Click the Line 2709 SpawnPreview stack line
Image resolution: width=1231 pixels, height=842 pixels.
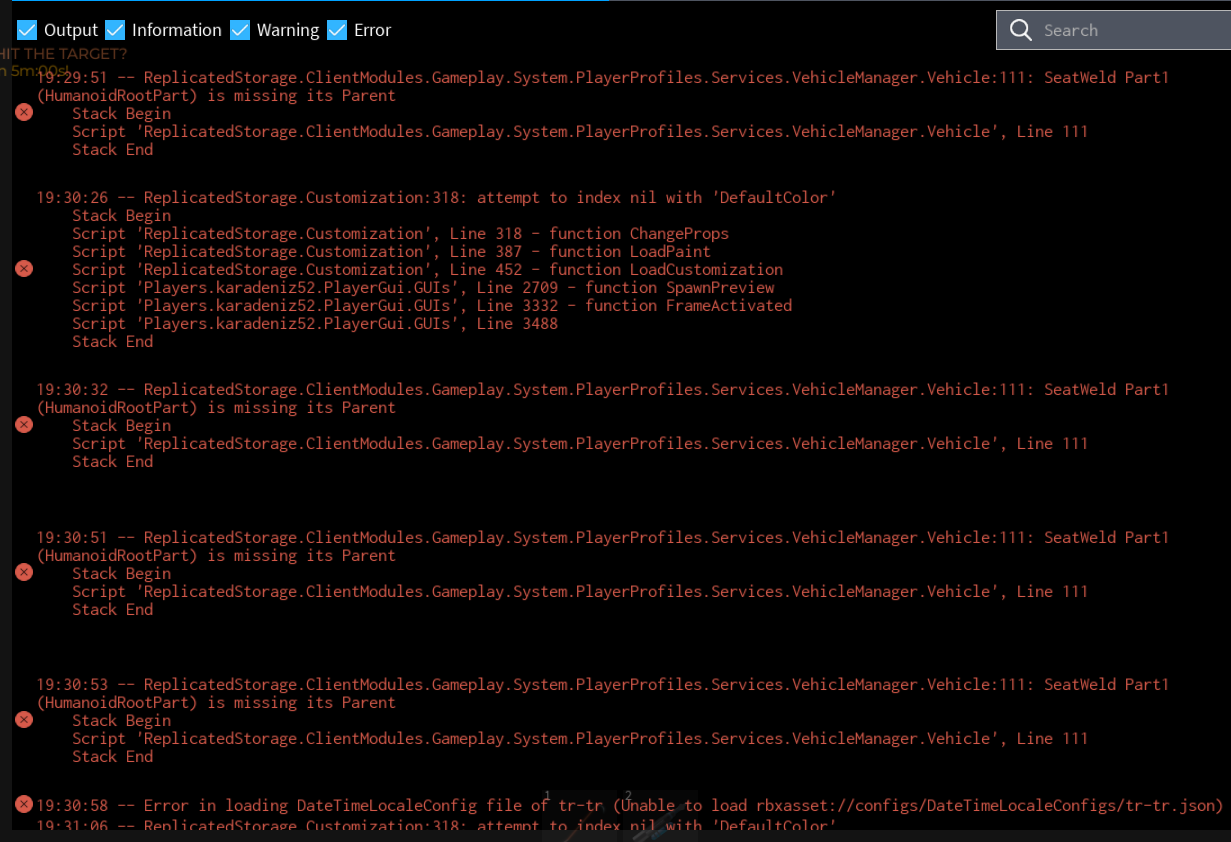423,287
